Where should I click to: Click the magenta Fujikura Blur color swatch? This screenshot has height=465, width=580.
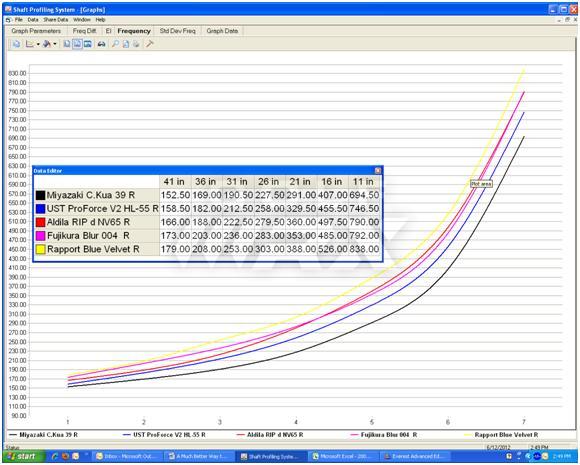[40, 236]
